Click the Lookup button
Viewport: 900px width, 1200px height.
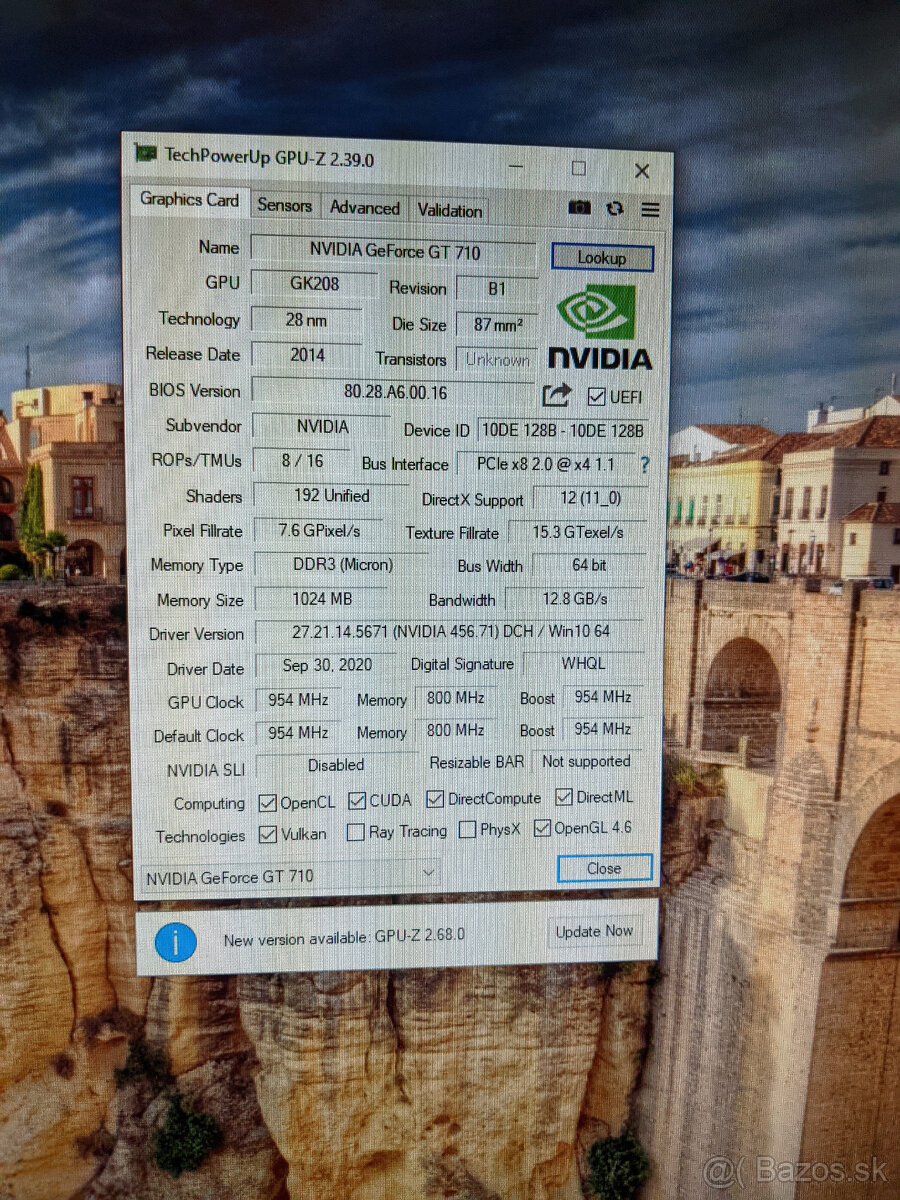coord(602,257)
